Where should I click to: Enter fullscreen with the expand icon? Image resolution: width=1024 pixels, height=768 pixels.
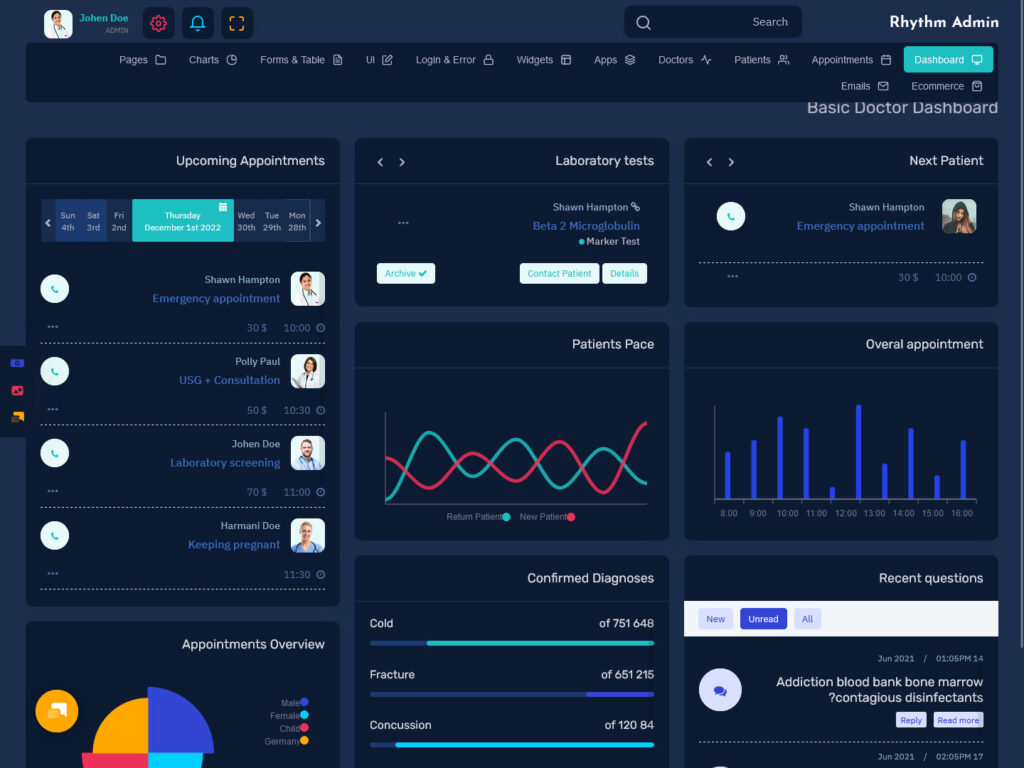click(236, 22)
